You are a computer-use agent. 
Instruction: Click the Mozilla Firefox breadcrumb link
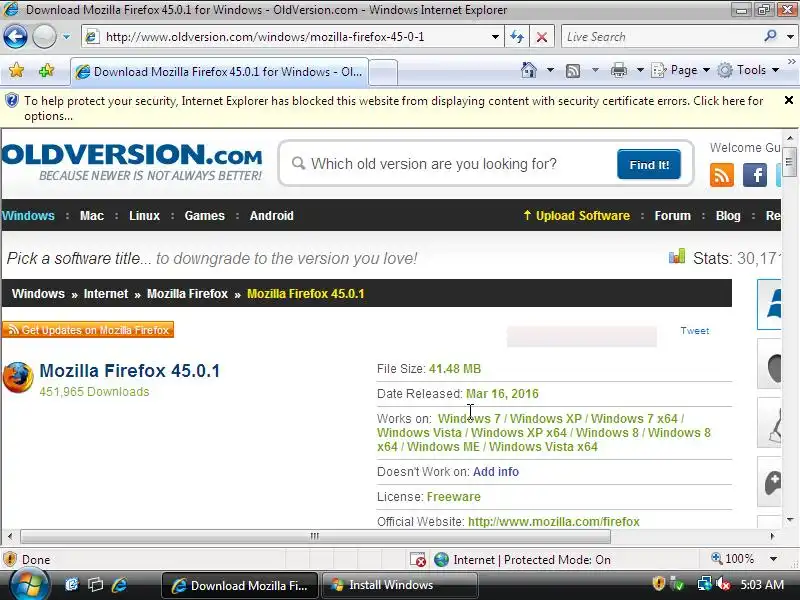(x=187, y=294)
